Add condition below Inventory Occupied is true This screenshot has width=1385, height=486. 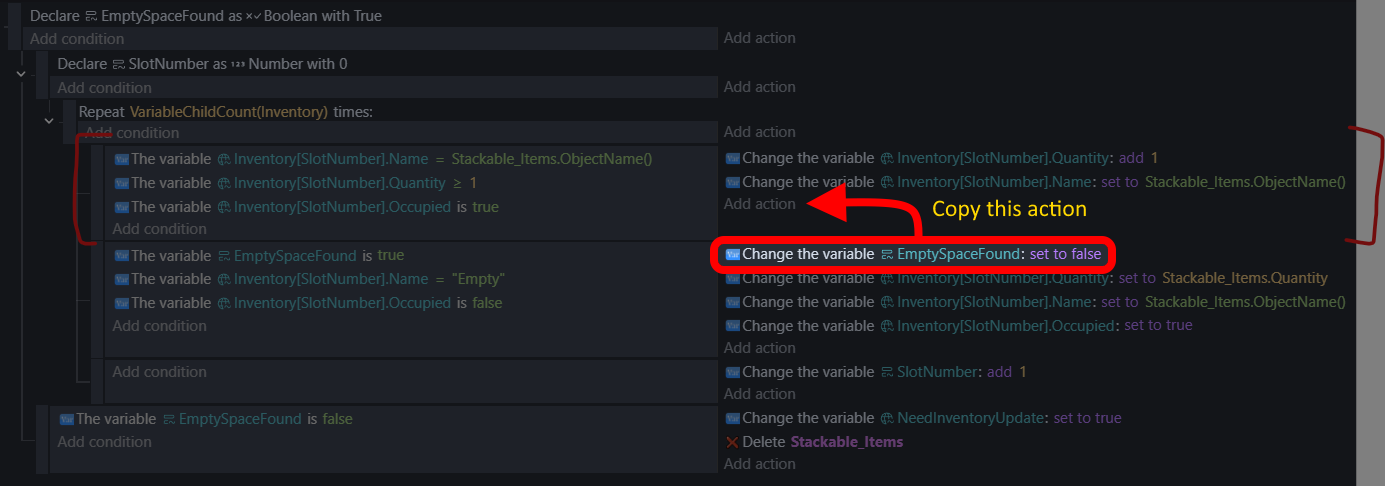click(x=160, y=229)
